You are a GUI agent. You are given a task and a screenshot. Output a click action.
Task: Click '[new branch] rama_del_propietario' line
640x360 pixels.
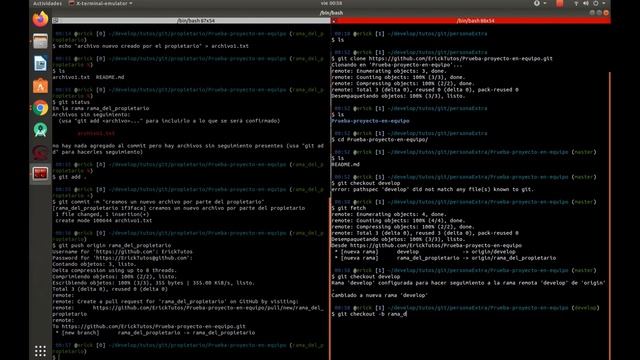(x=155, y=333)
